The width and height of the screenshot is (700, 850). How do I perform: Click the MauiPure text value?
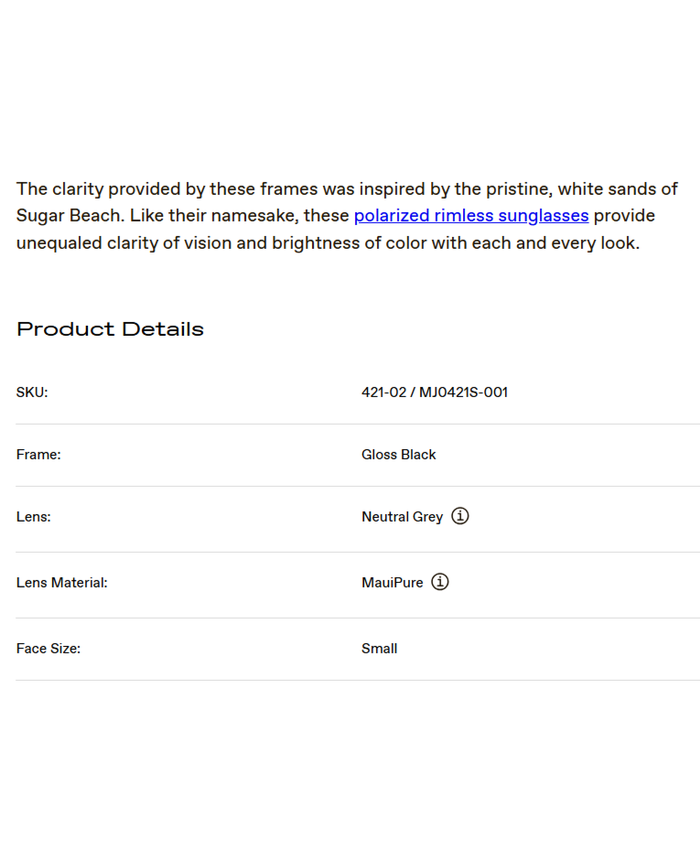(x=392, y=582)
